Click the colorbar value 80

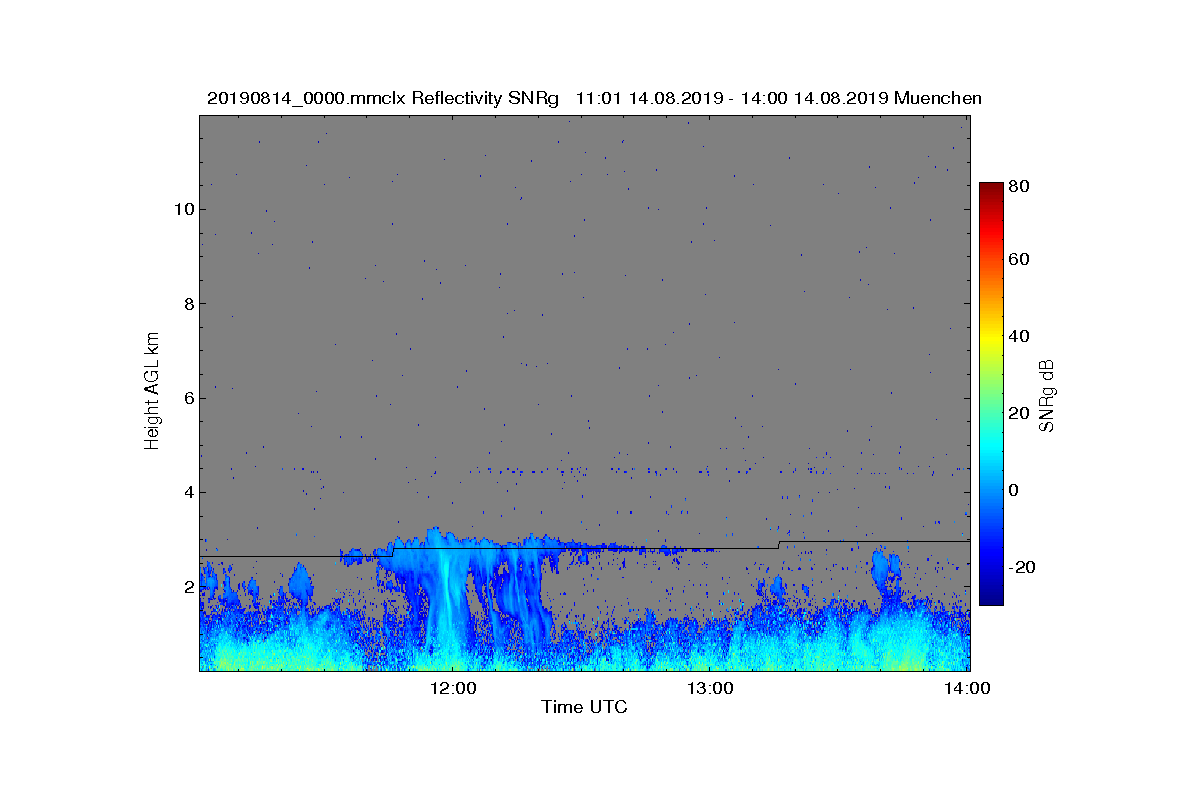click(x=1020, y=185)
